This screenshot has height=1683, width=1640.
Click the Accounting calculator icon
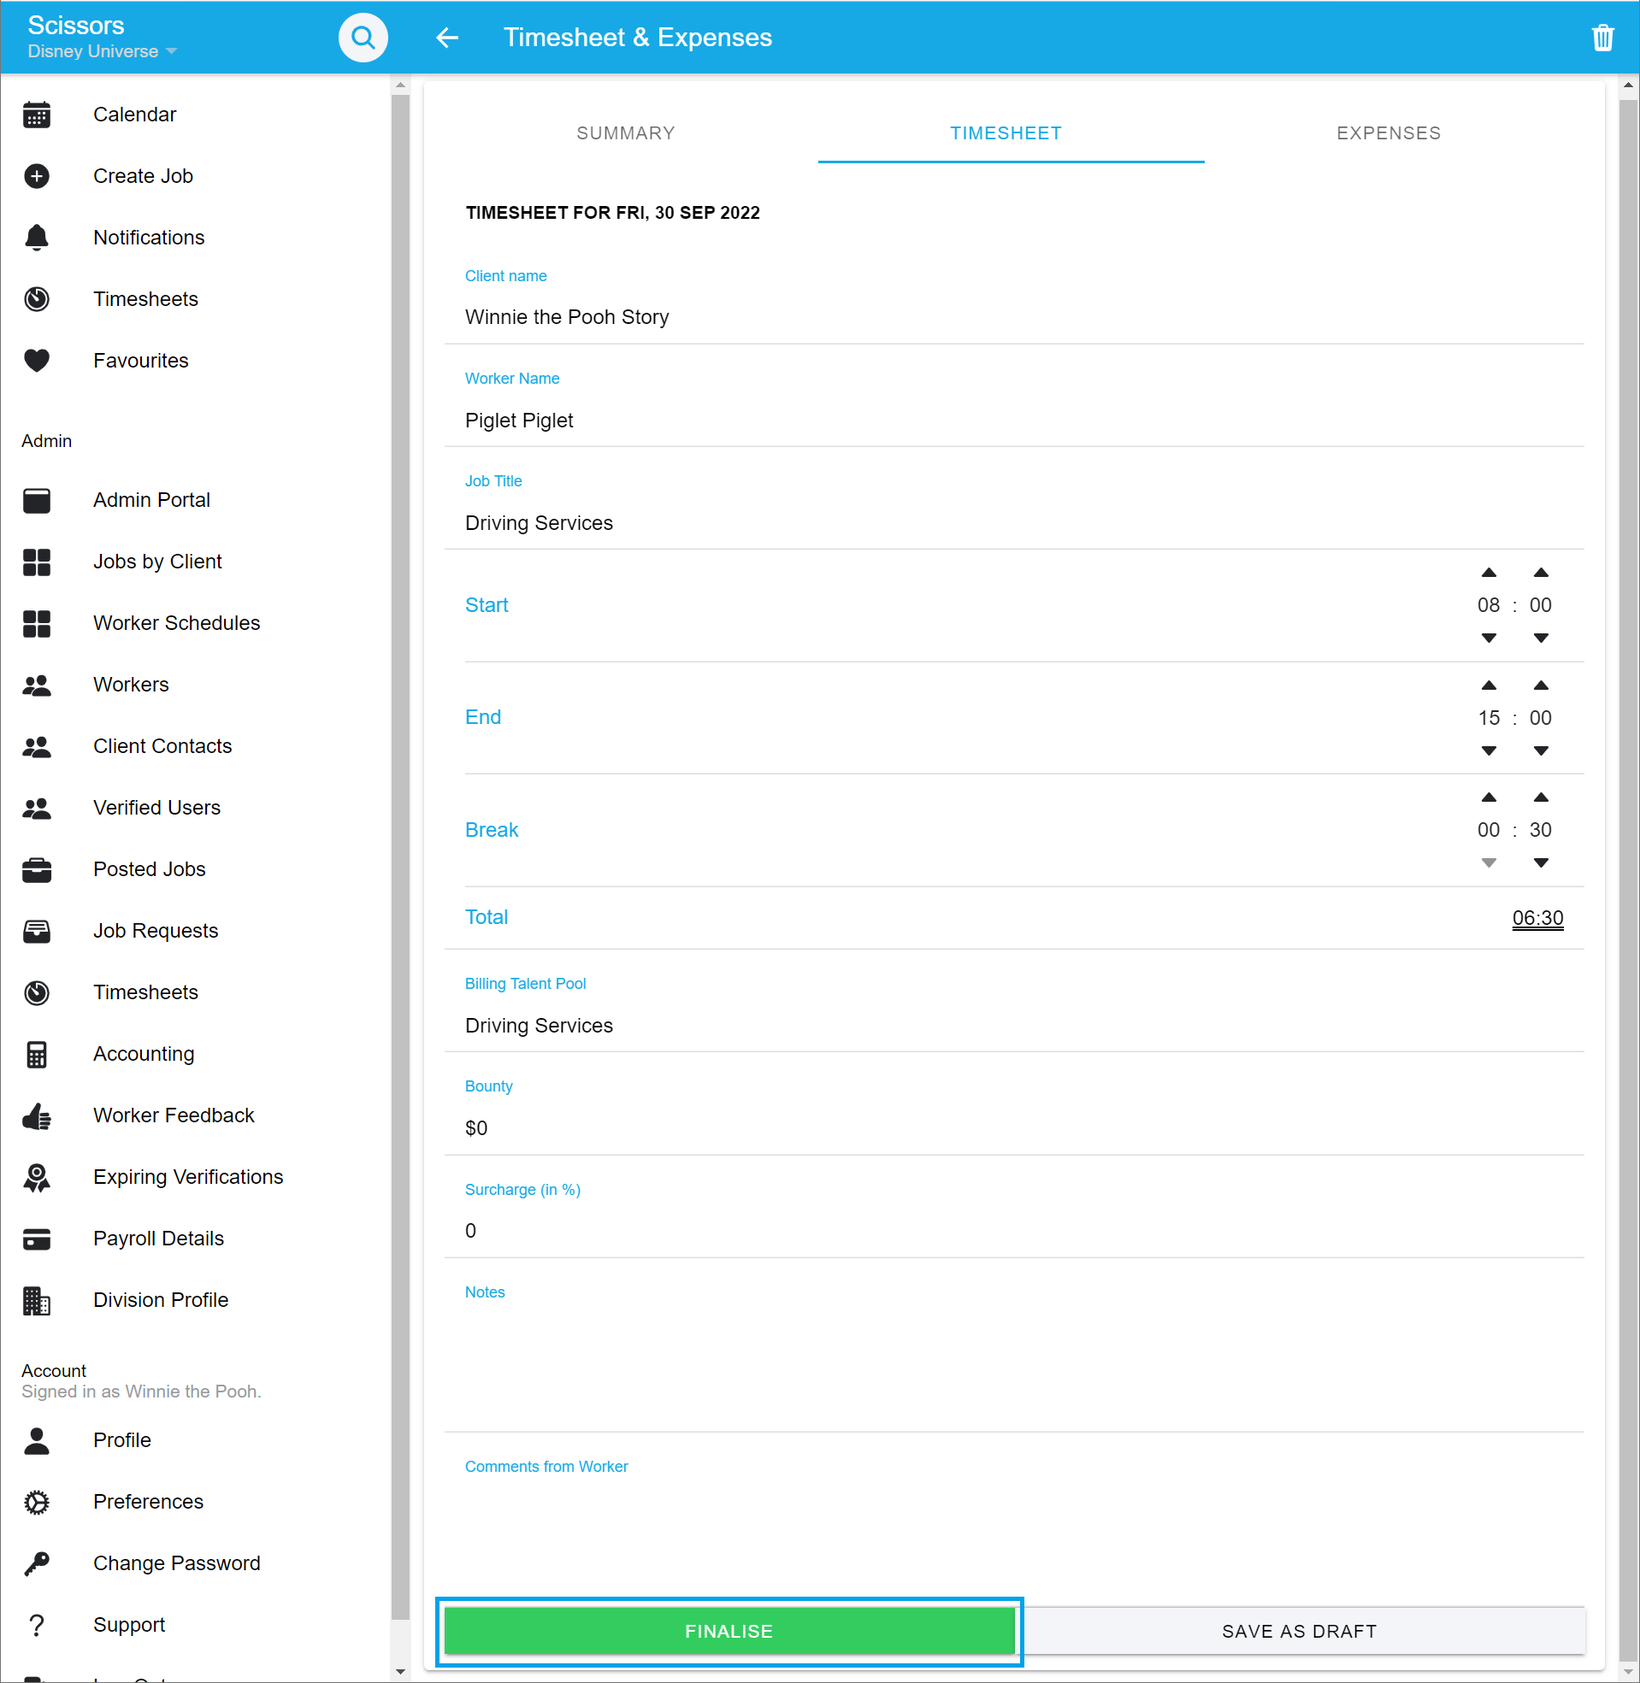[37, 1054]
